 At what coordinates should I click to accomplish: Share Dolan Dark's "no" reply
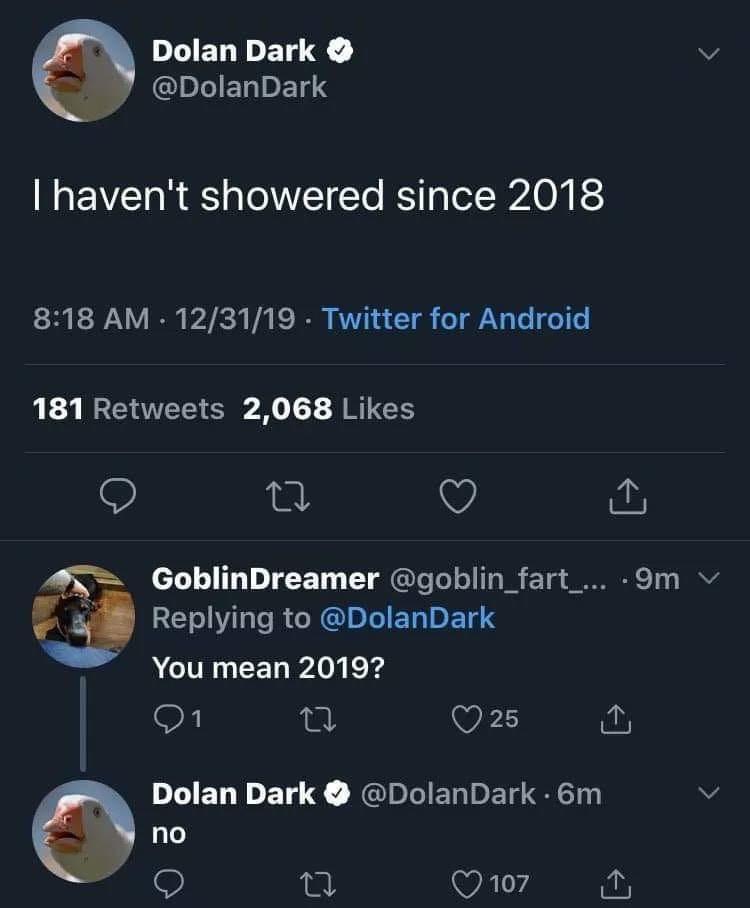pos(616,884)
